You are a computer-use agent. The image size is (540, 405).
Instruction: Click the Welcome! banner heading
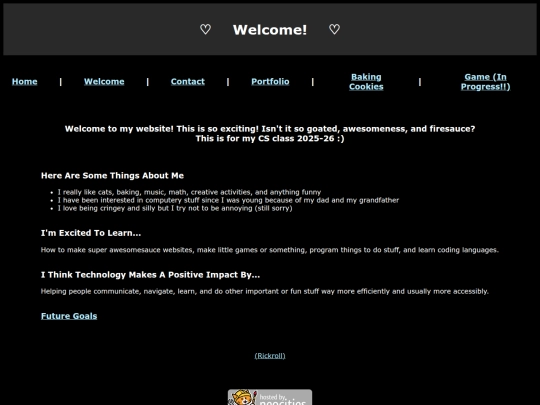270,30
